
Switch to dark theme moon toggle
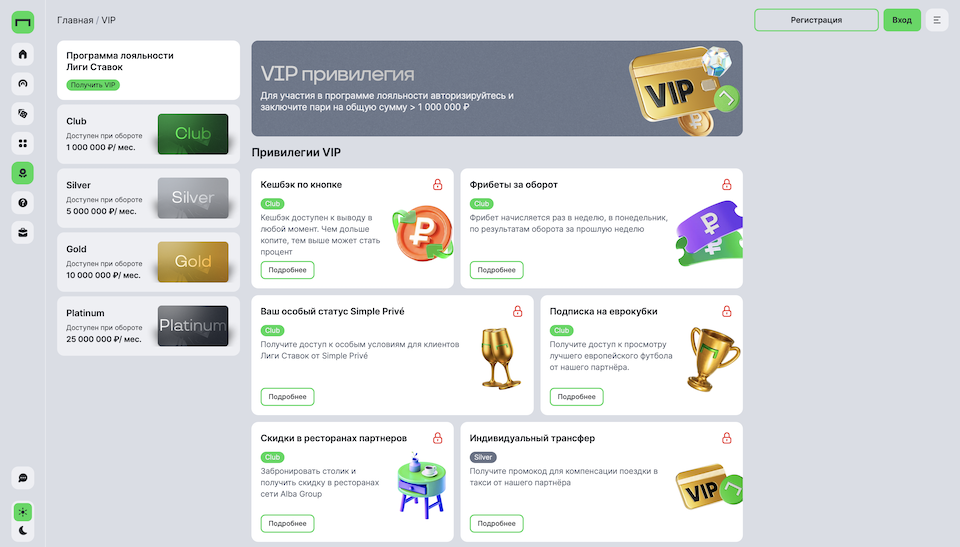click(23, 530)
